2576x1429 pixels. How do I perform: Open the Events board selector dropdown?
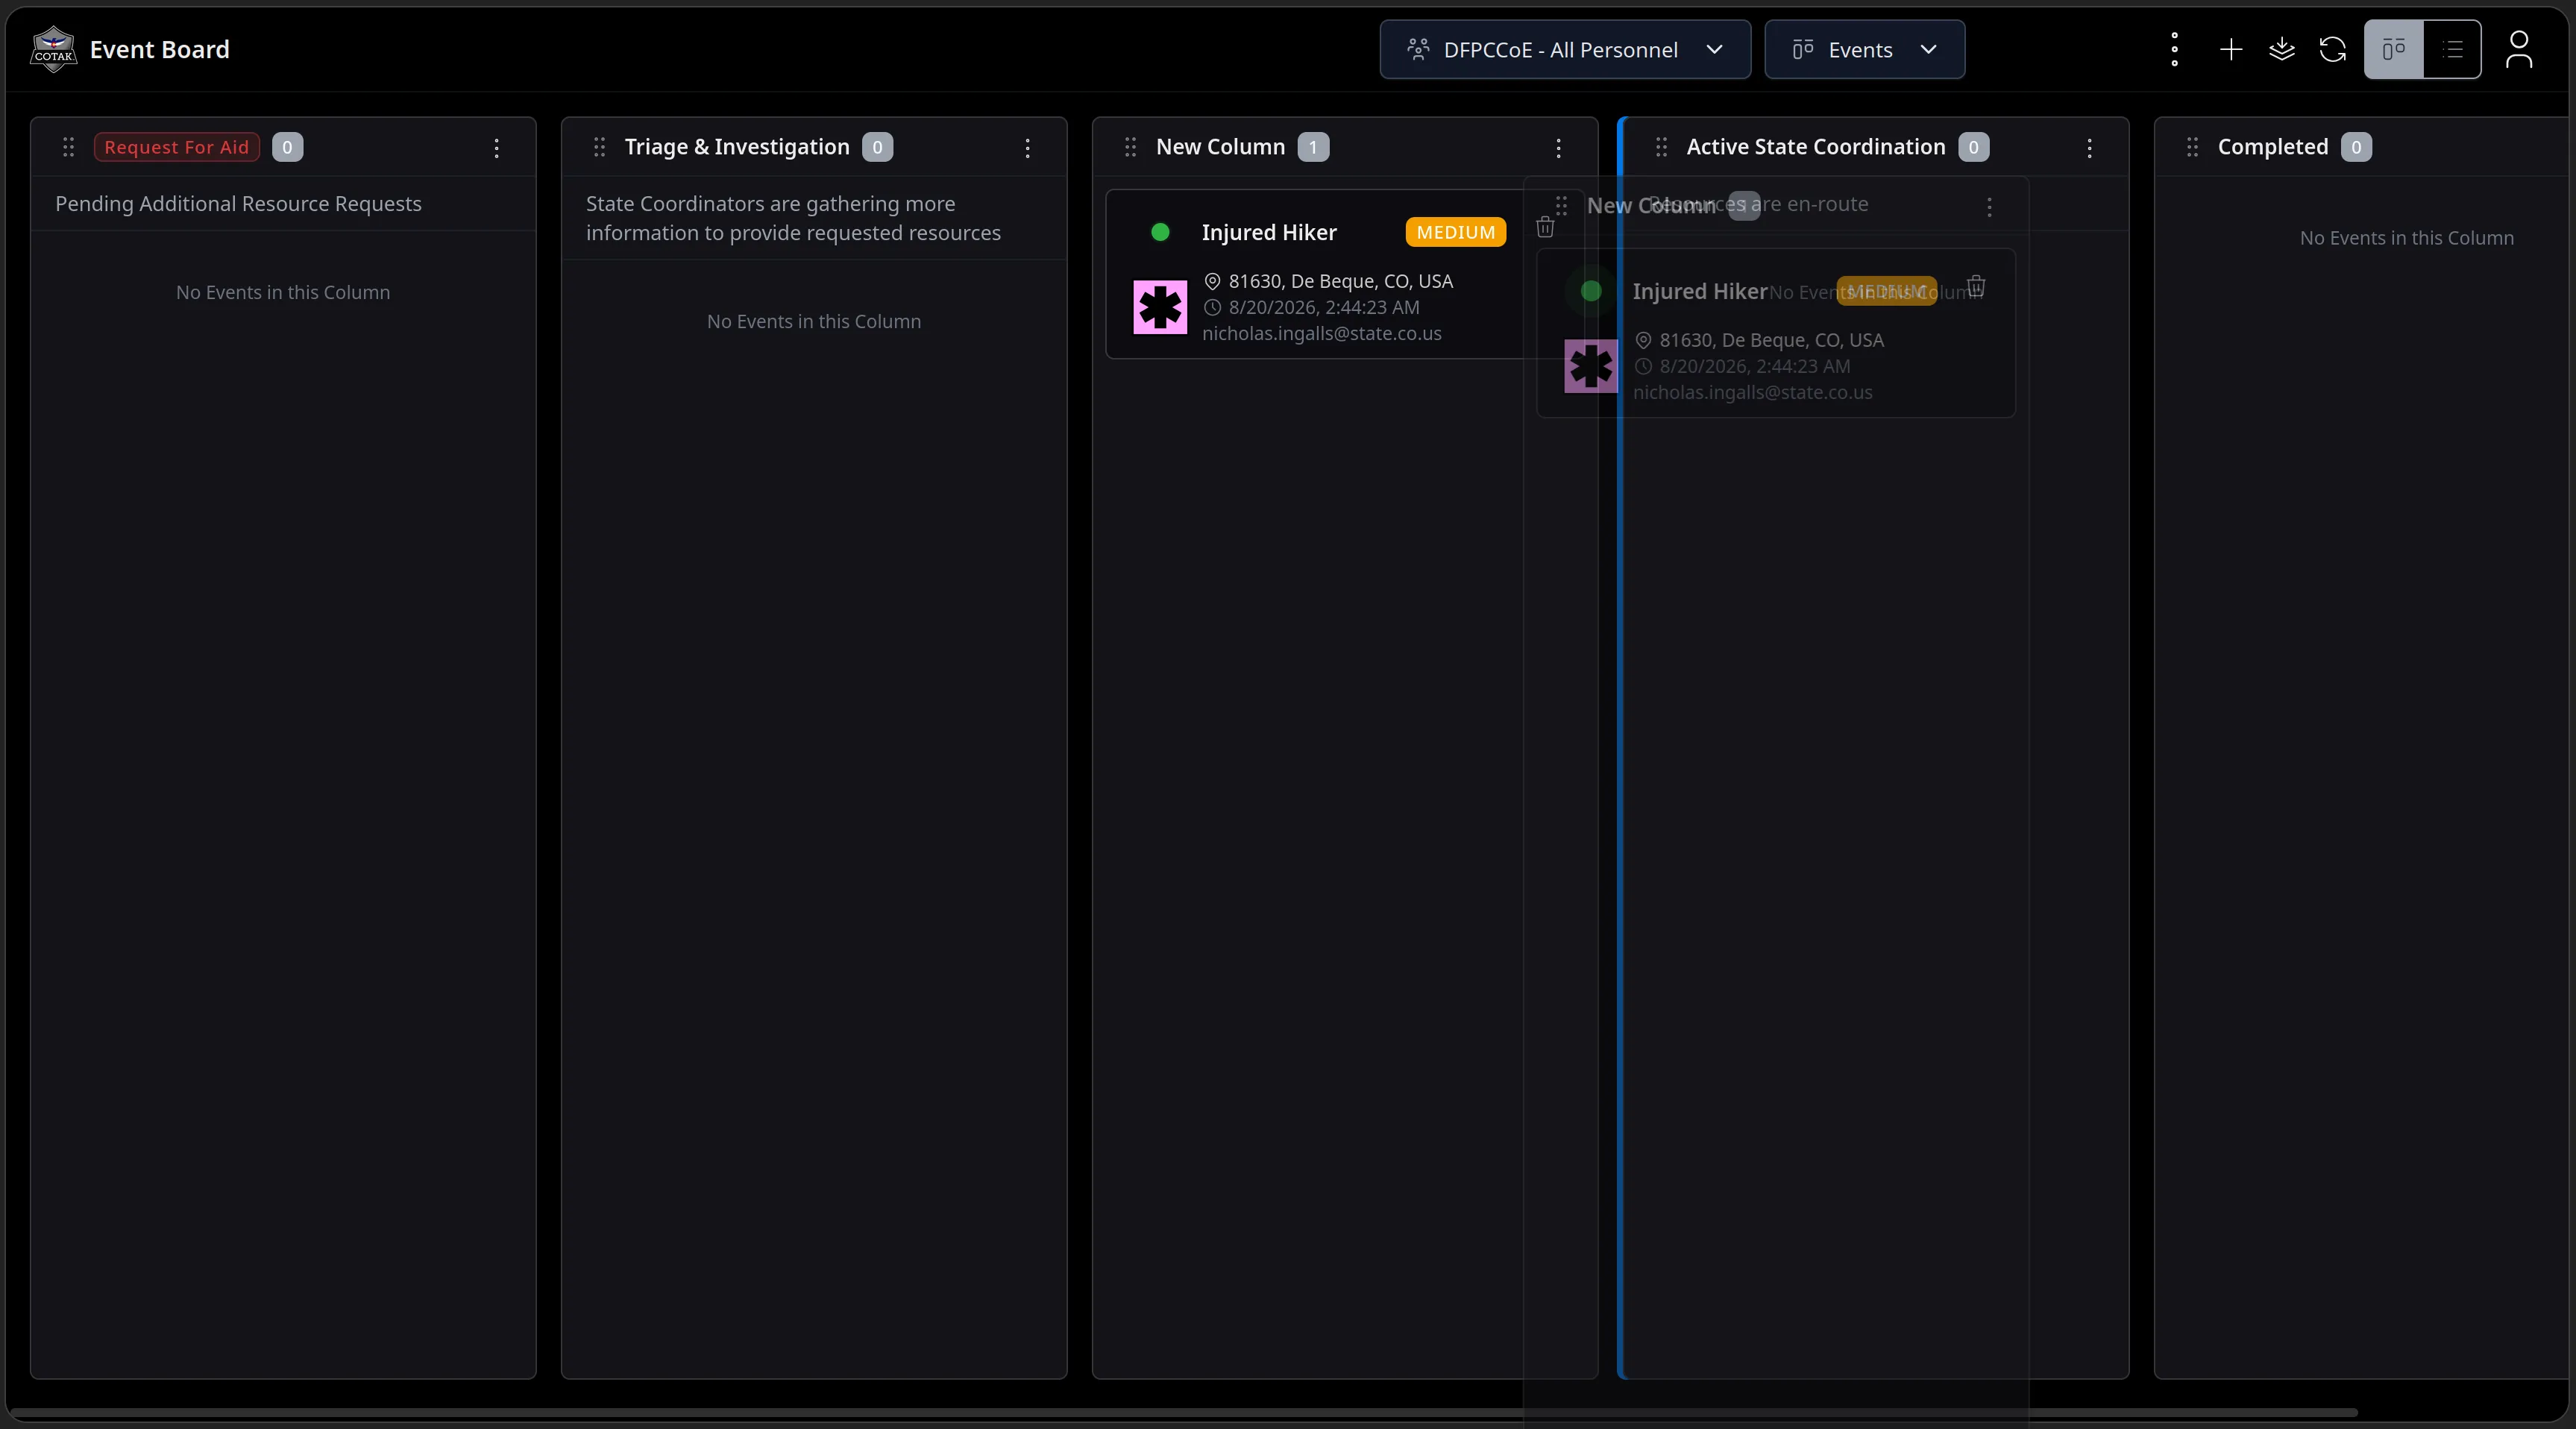tap(1864, 49)
